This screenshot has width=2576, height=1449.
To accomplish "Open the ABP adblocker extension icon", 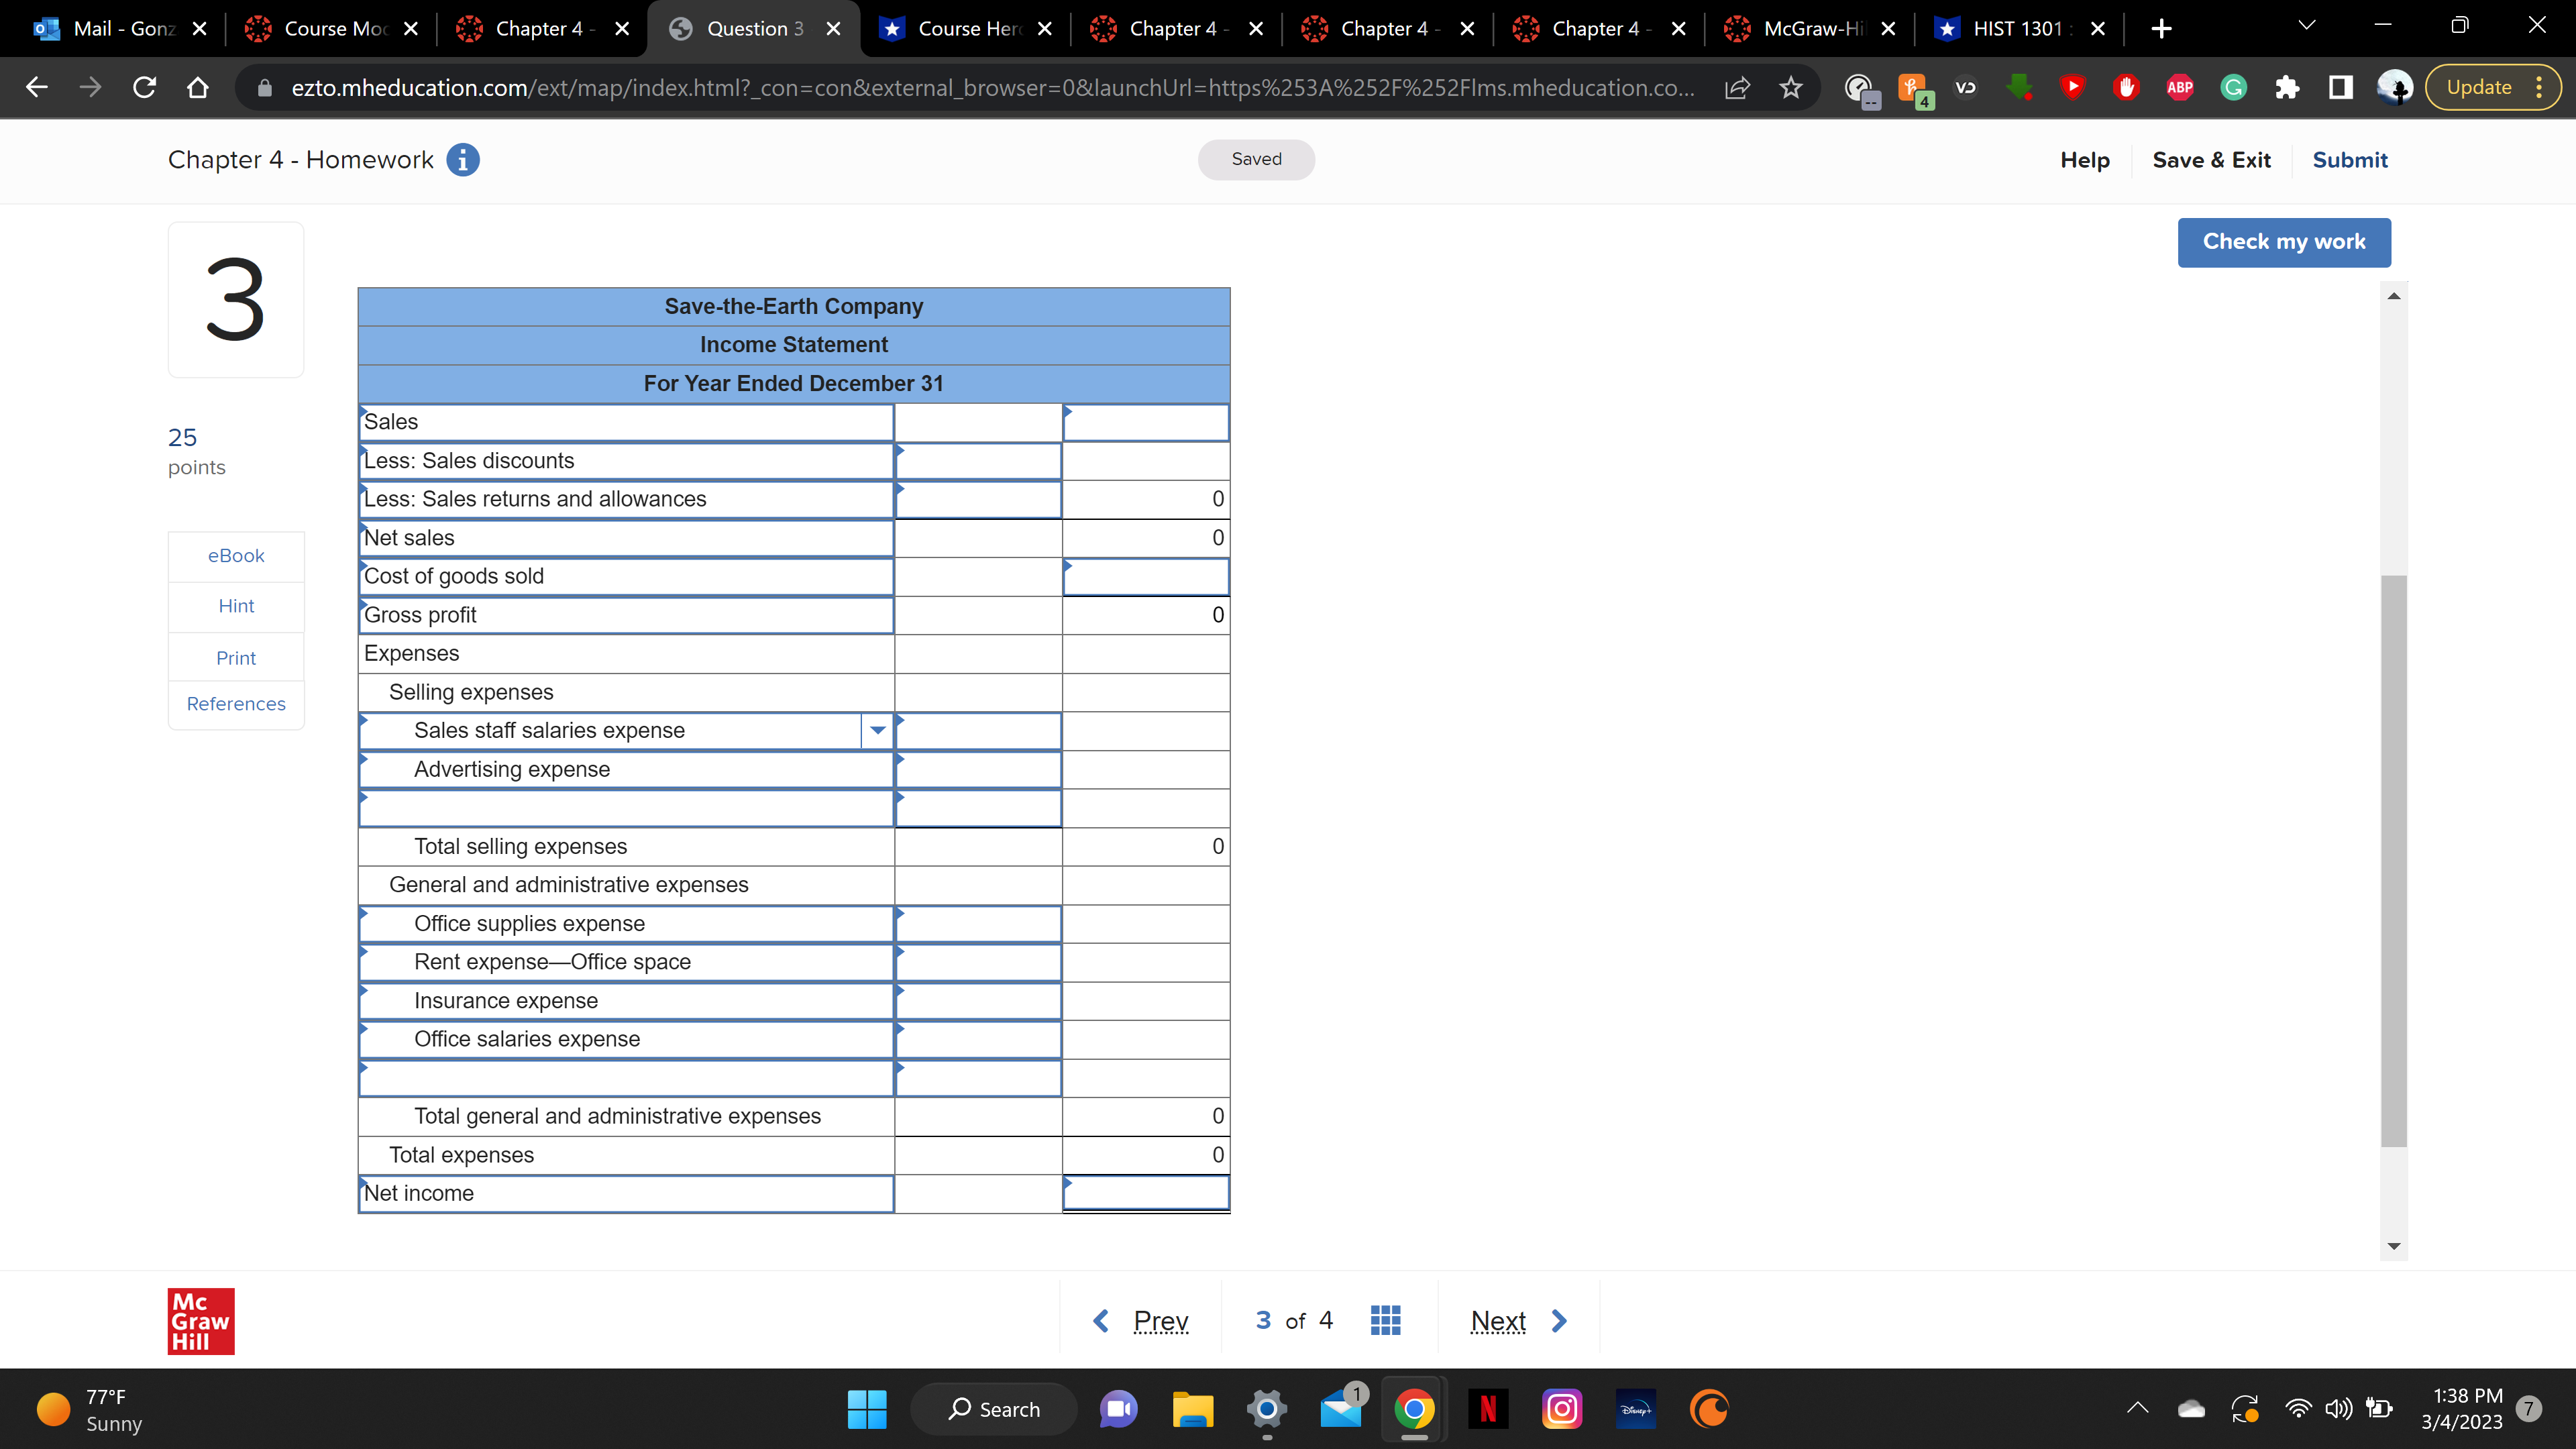I will [x=2180, y=87].
